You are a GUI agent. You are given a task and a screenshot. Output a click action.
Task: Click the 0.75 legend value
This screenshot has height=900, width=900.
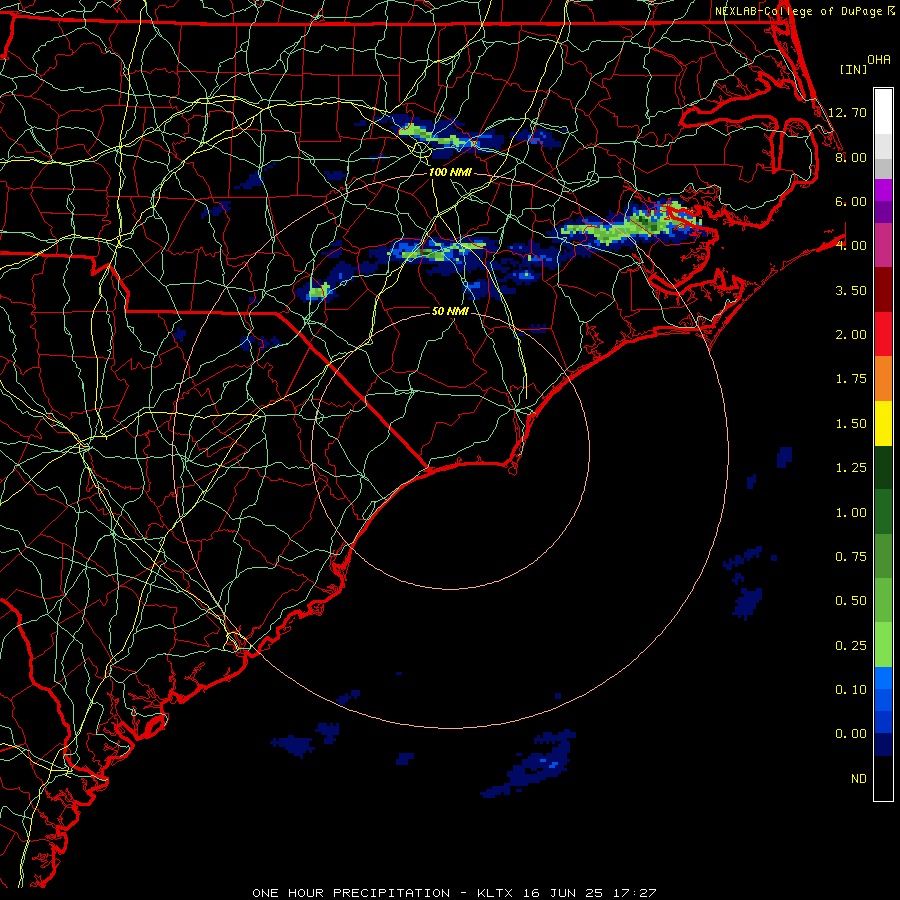pyautogui.click(x=851, y=557)
